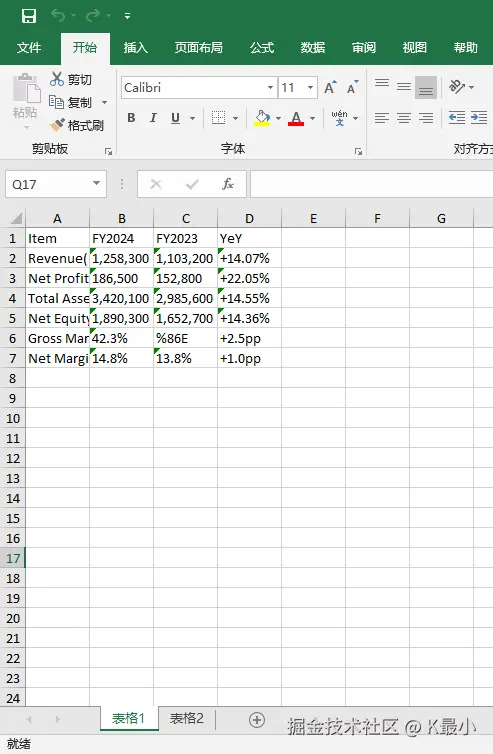Select row 17 header
Viewport: 493px width, 754px height.
tap(13, 558)
